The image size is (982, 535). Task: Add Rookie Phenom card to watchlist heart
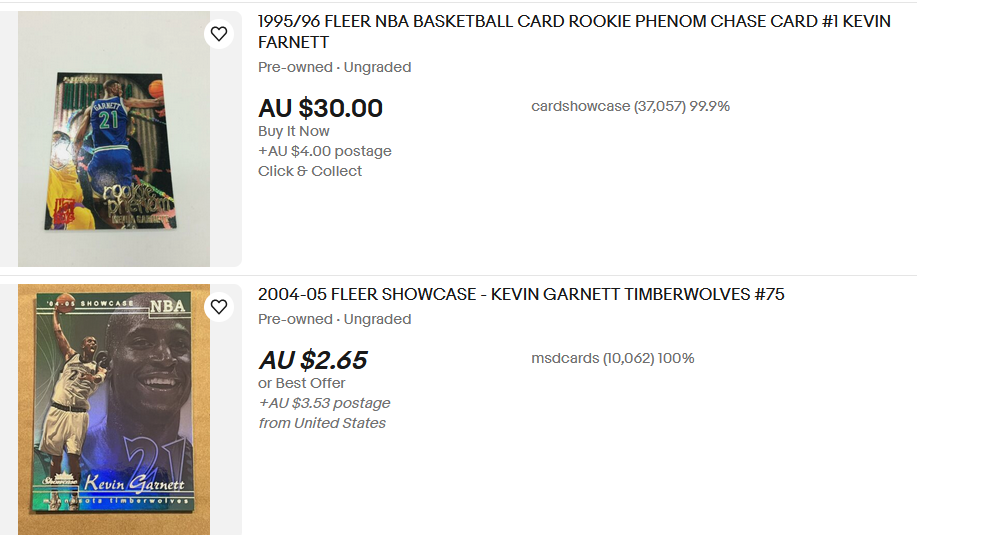pos(219,34)
